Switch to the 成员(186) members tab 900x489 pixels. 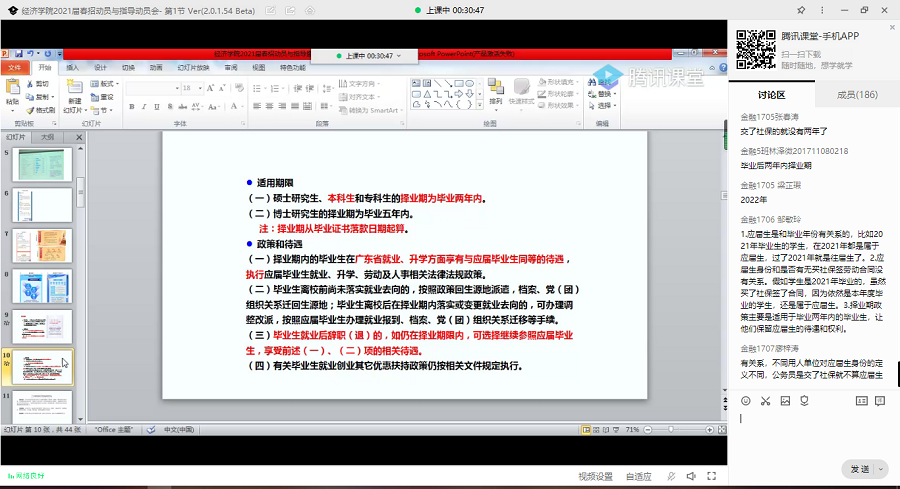coord(857,94)
